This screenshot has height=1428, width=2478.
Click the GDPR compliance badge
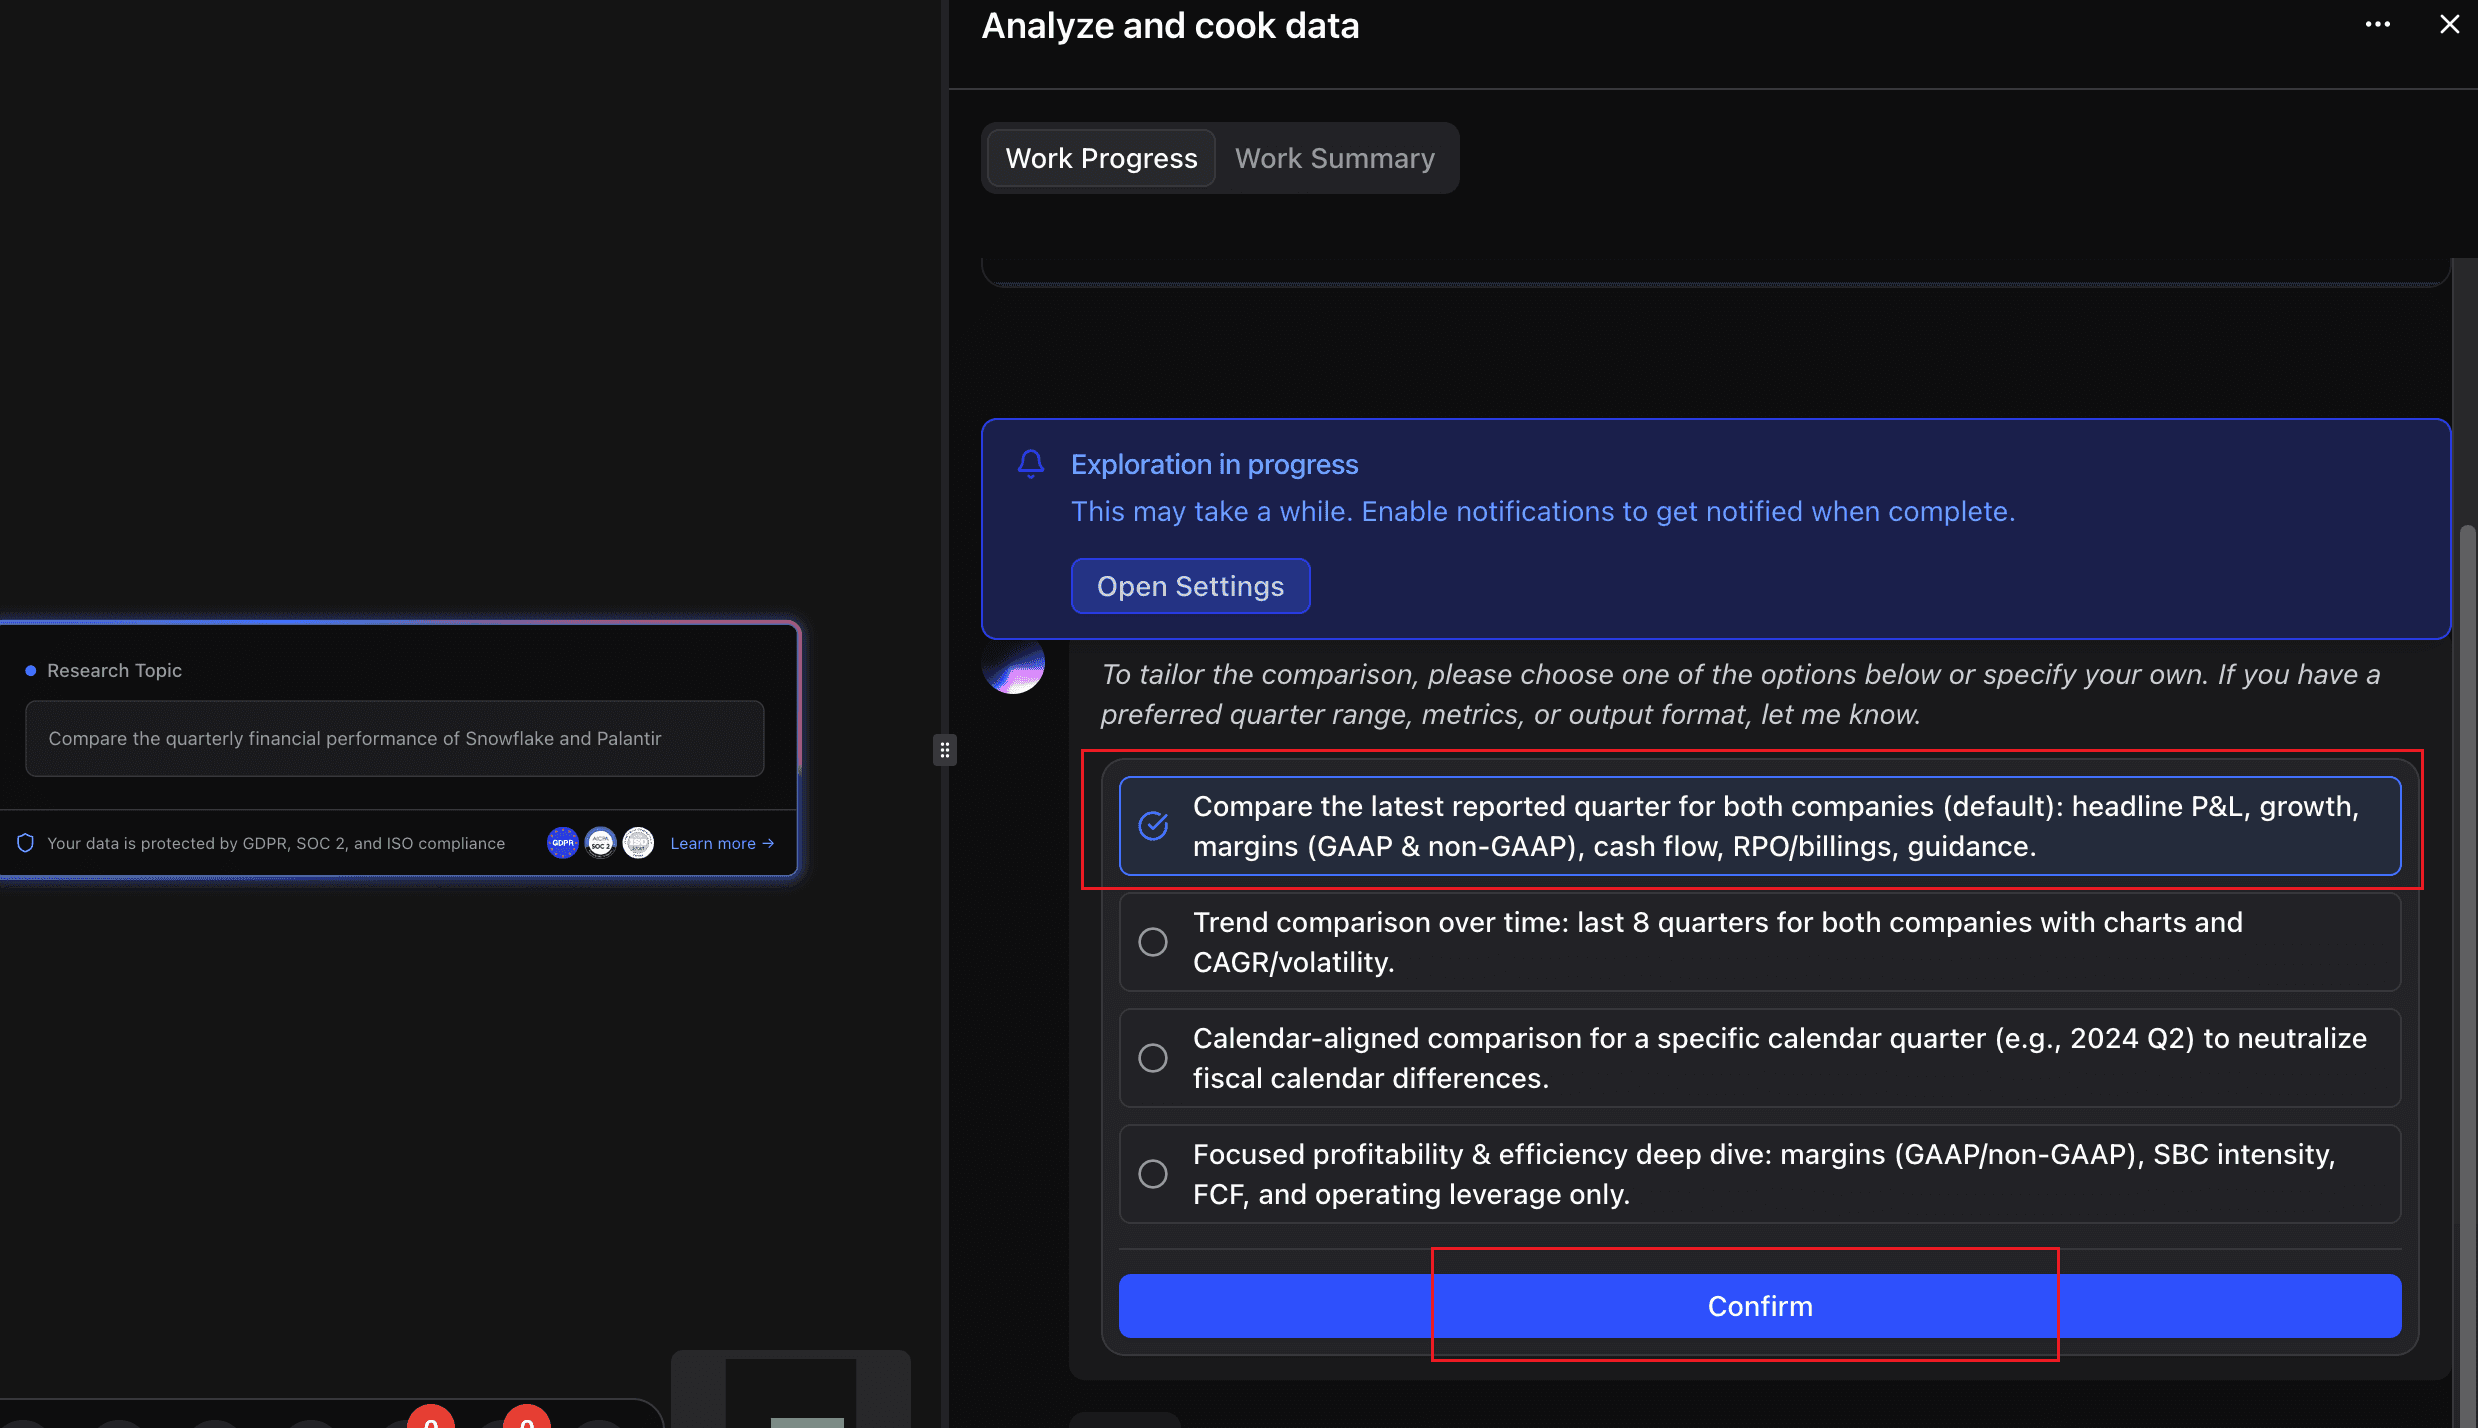click(x=563, y=843)
